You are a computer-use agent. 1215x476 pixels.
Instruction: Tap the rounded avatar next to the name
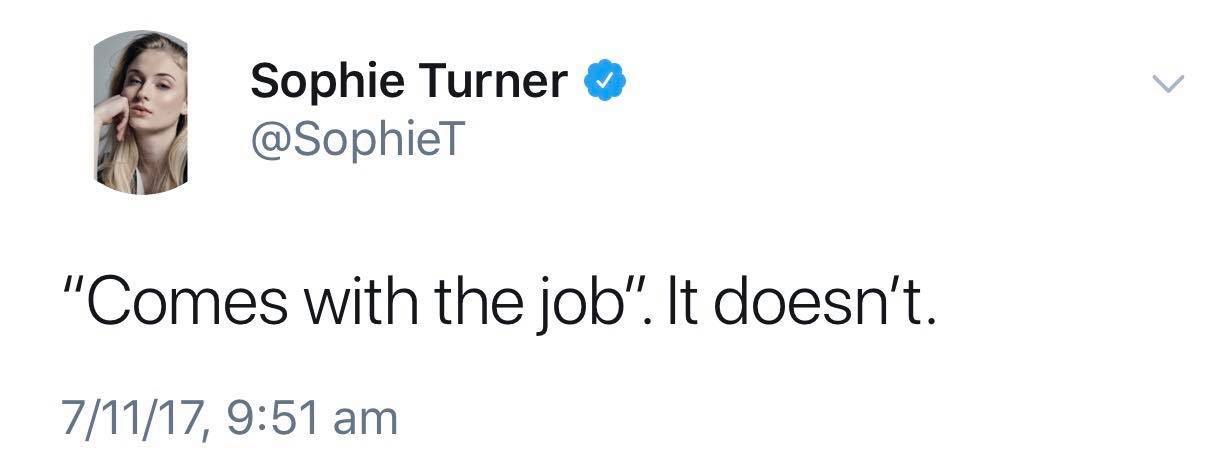[142, 112]
